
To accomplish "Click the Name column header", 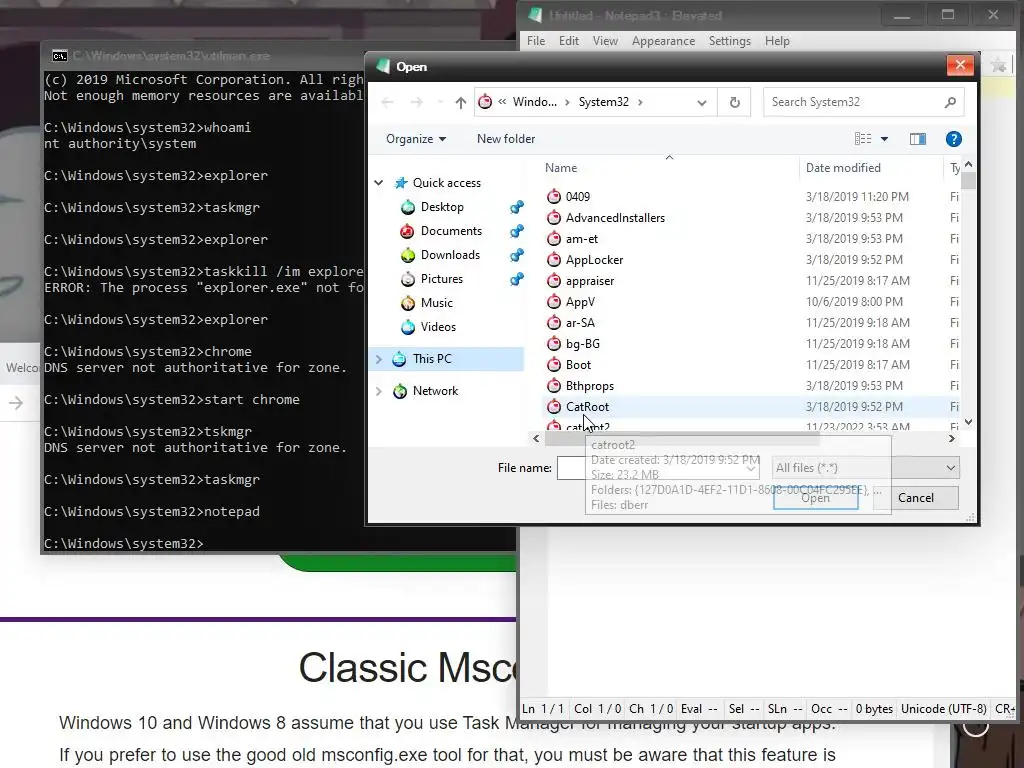I will click(561, 168).
